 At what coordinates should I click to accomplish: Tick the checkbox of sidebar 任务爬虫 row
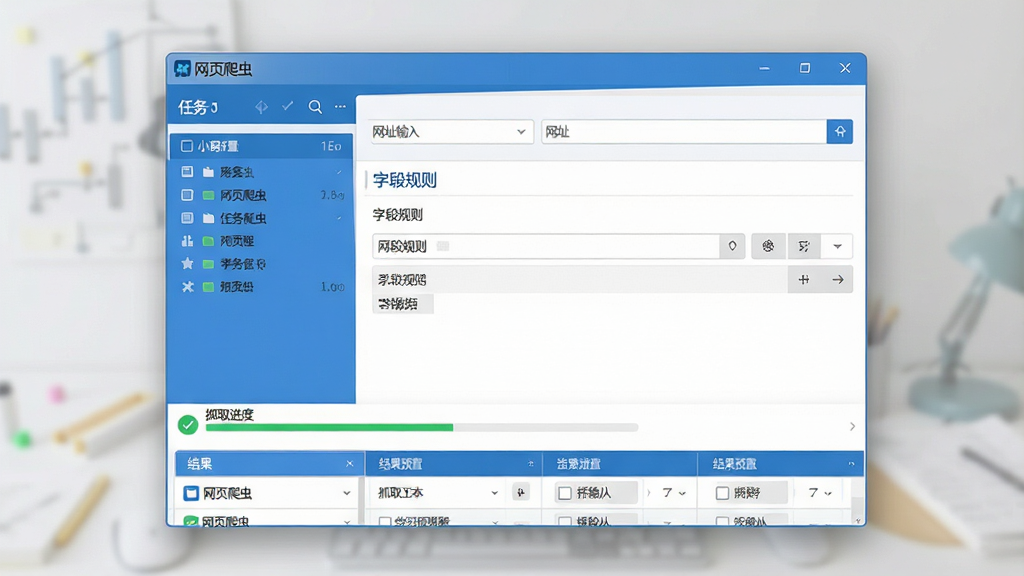click(x=187, y=218)
